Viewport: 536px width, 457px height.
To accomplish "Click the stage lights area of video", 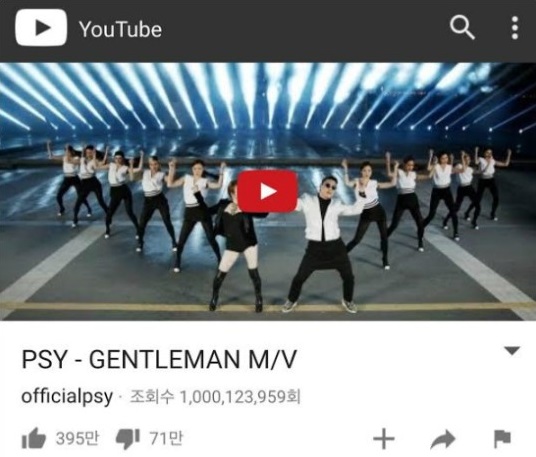I will 268,97.
